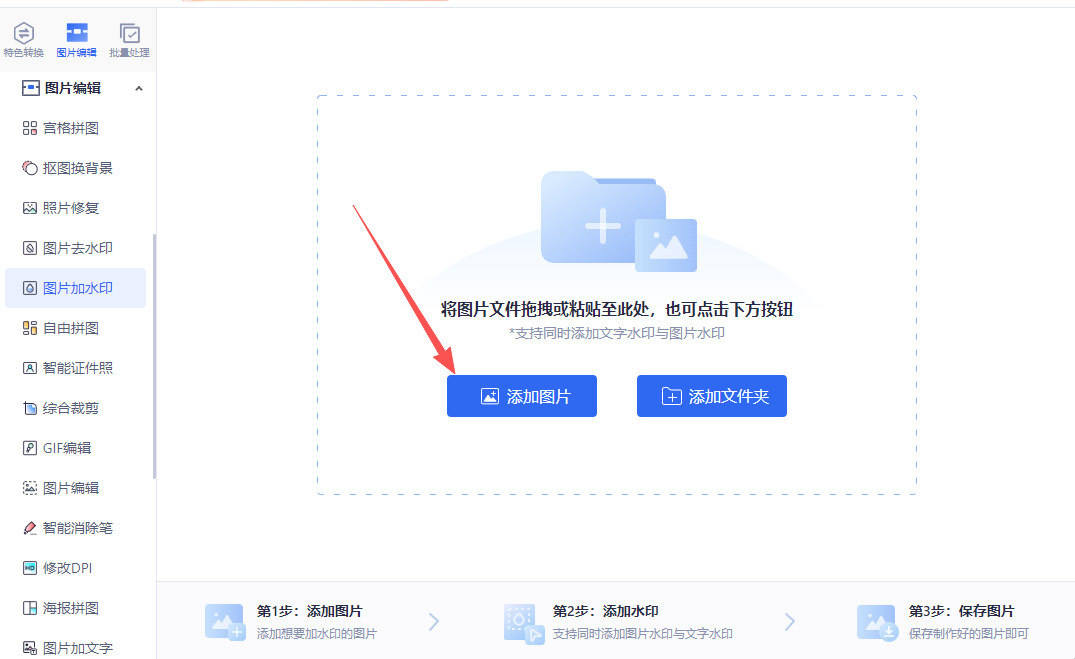The height and width of the screenshot is (659, 1075).
Task: Select 图片加水印 menu label
Action: [x=77, y=288]
